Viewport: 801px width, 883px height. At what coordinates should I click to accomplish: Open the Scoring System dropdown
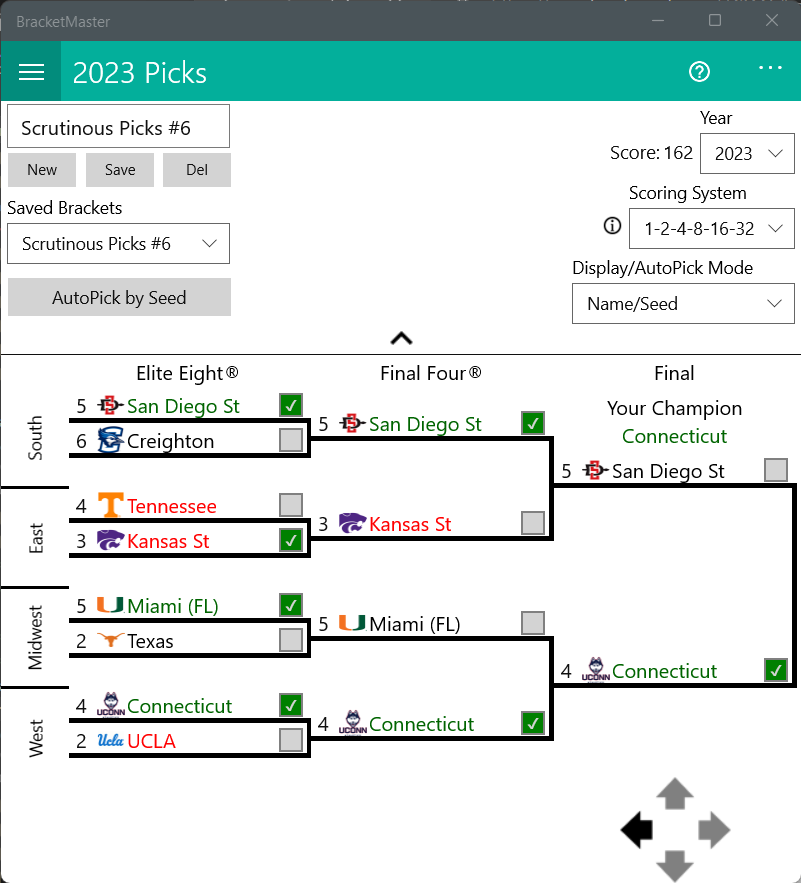712,228
